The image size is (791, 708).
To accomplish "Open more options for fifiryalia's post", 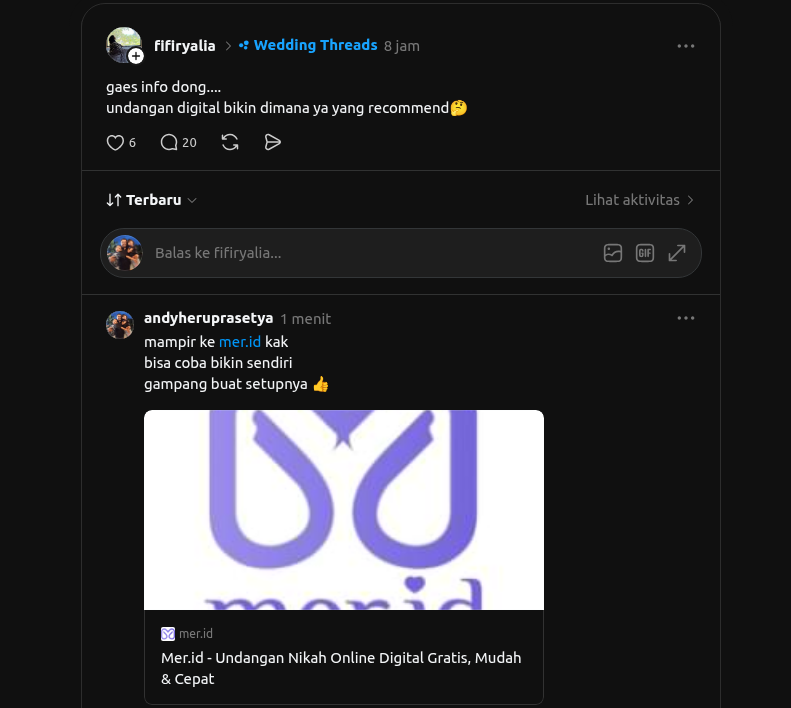I will pyautogui.click(x=686, y=46).
